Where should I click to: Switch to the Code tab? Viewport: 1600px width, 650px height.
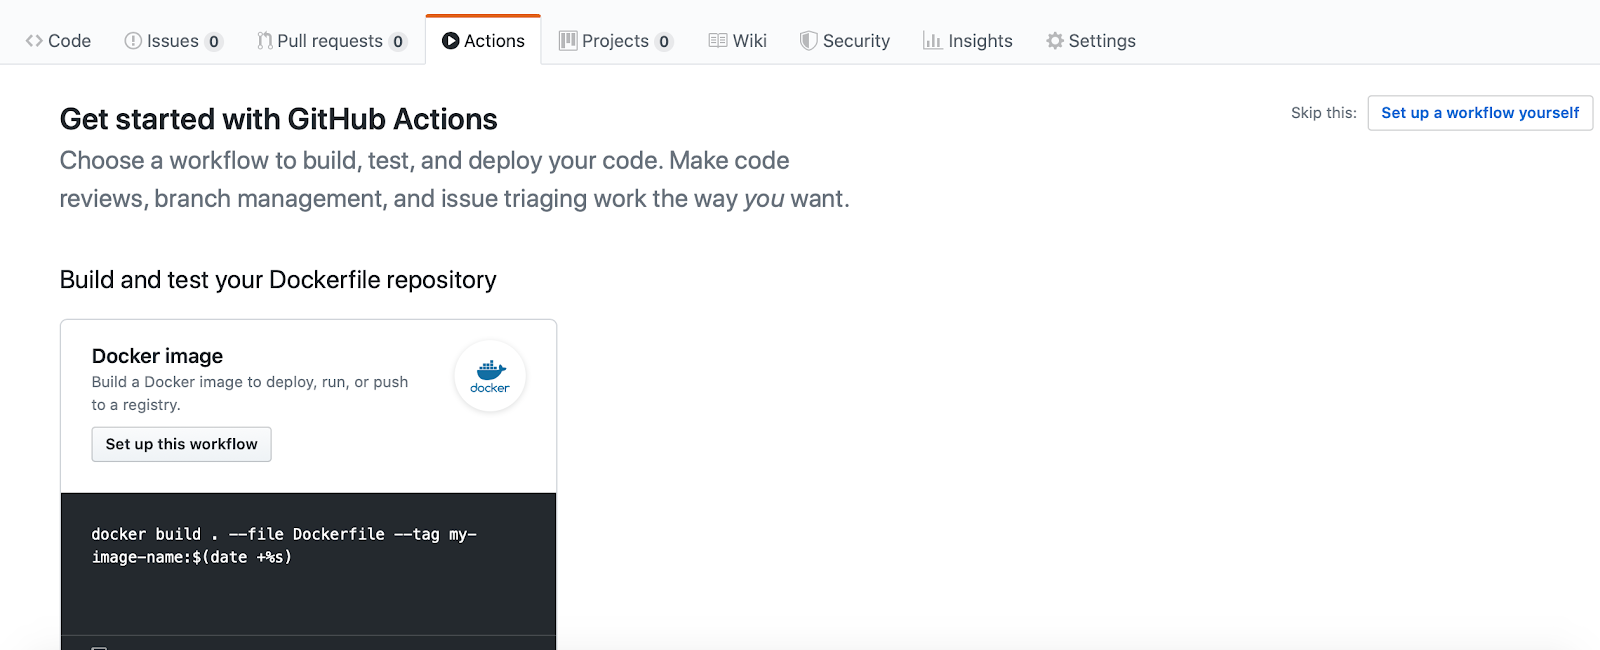point(59,41)
